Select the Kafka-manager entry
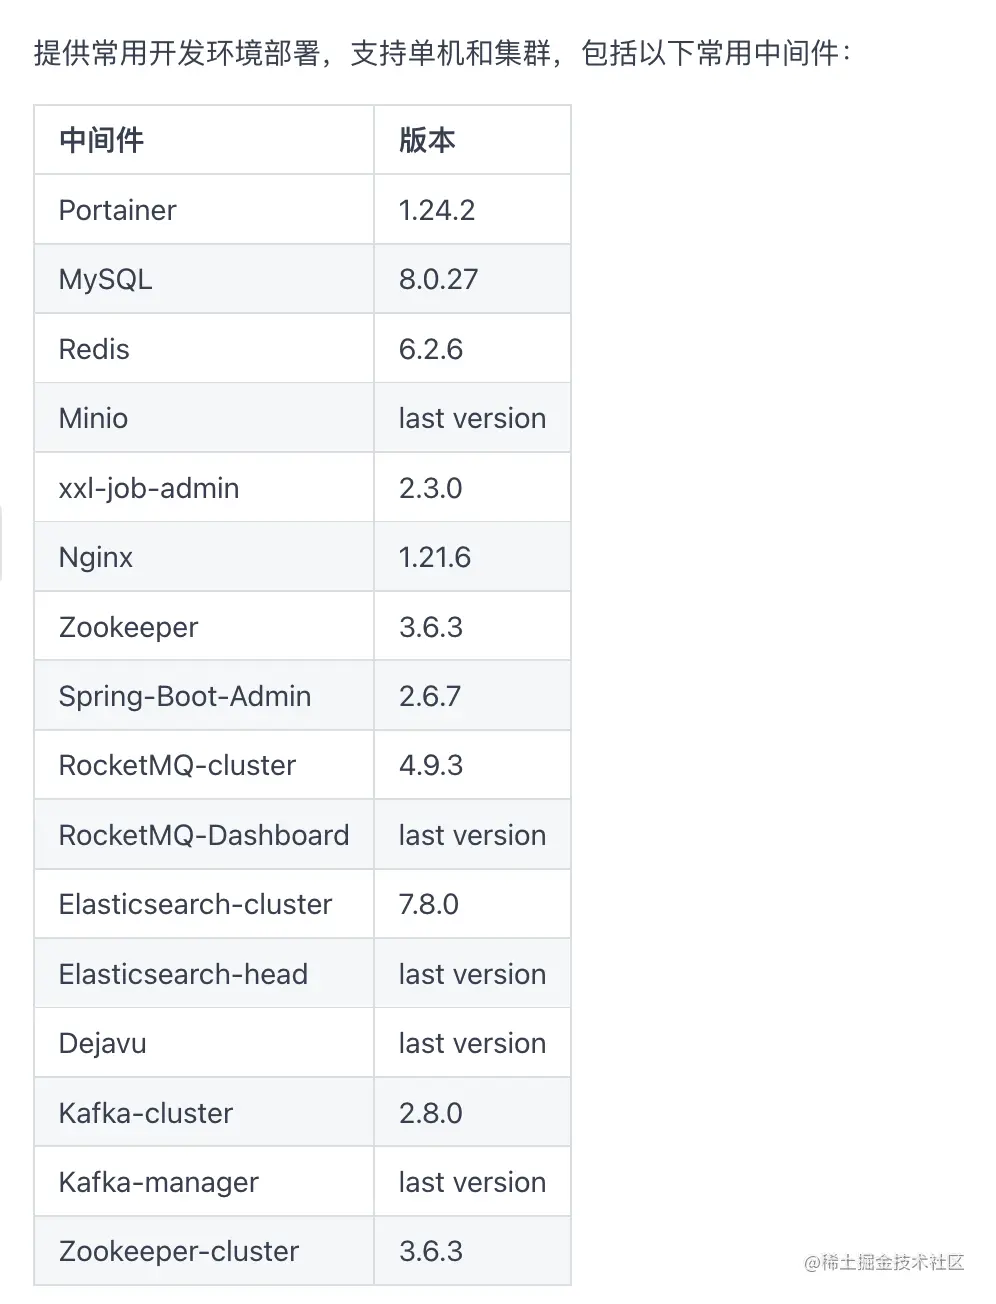 tap(158, 1182)
